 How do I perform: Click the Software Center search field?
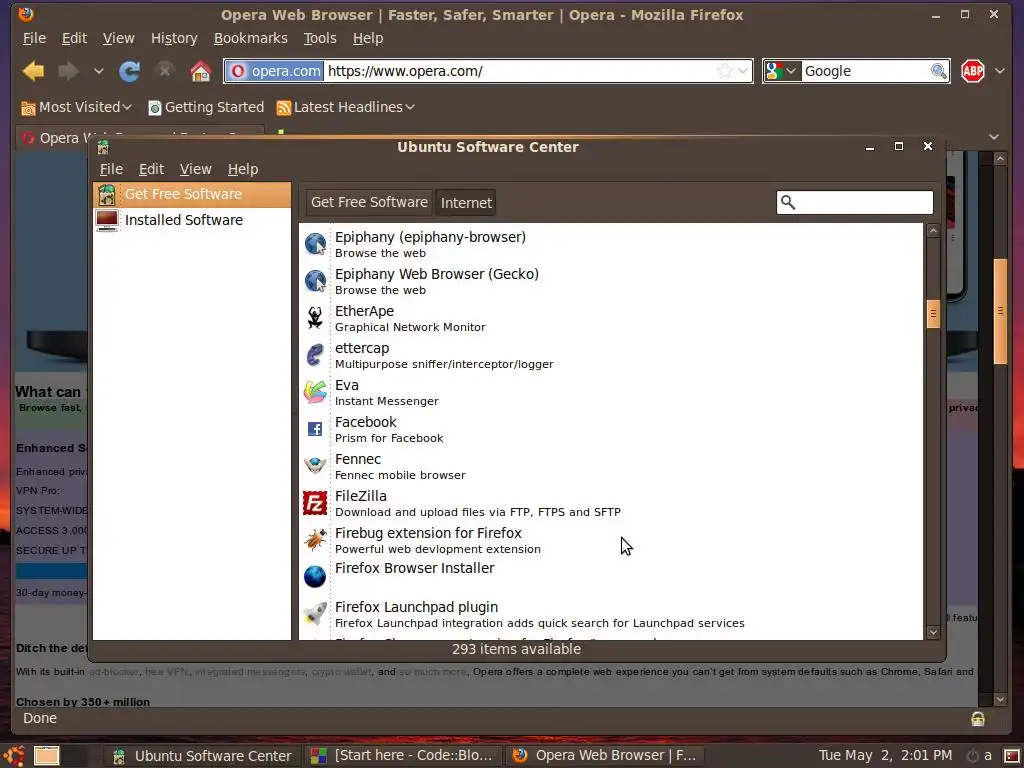coord(854,202)
